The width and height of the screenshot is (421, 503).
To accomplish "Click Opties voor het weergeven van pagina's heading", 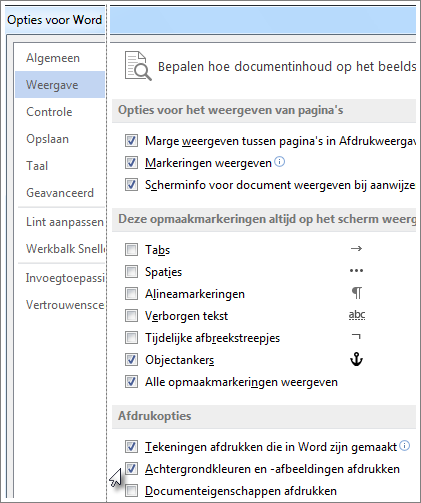I will coord(231,110).
